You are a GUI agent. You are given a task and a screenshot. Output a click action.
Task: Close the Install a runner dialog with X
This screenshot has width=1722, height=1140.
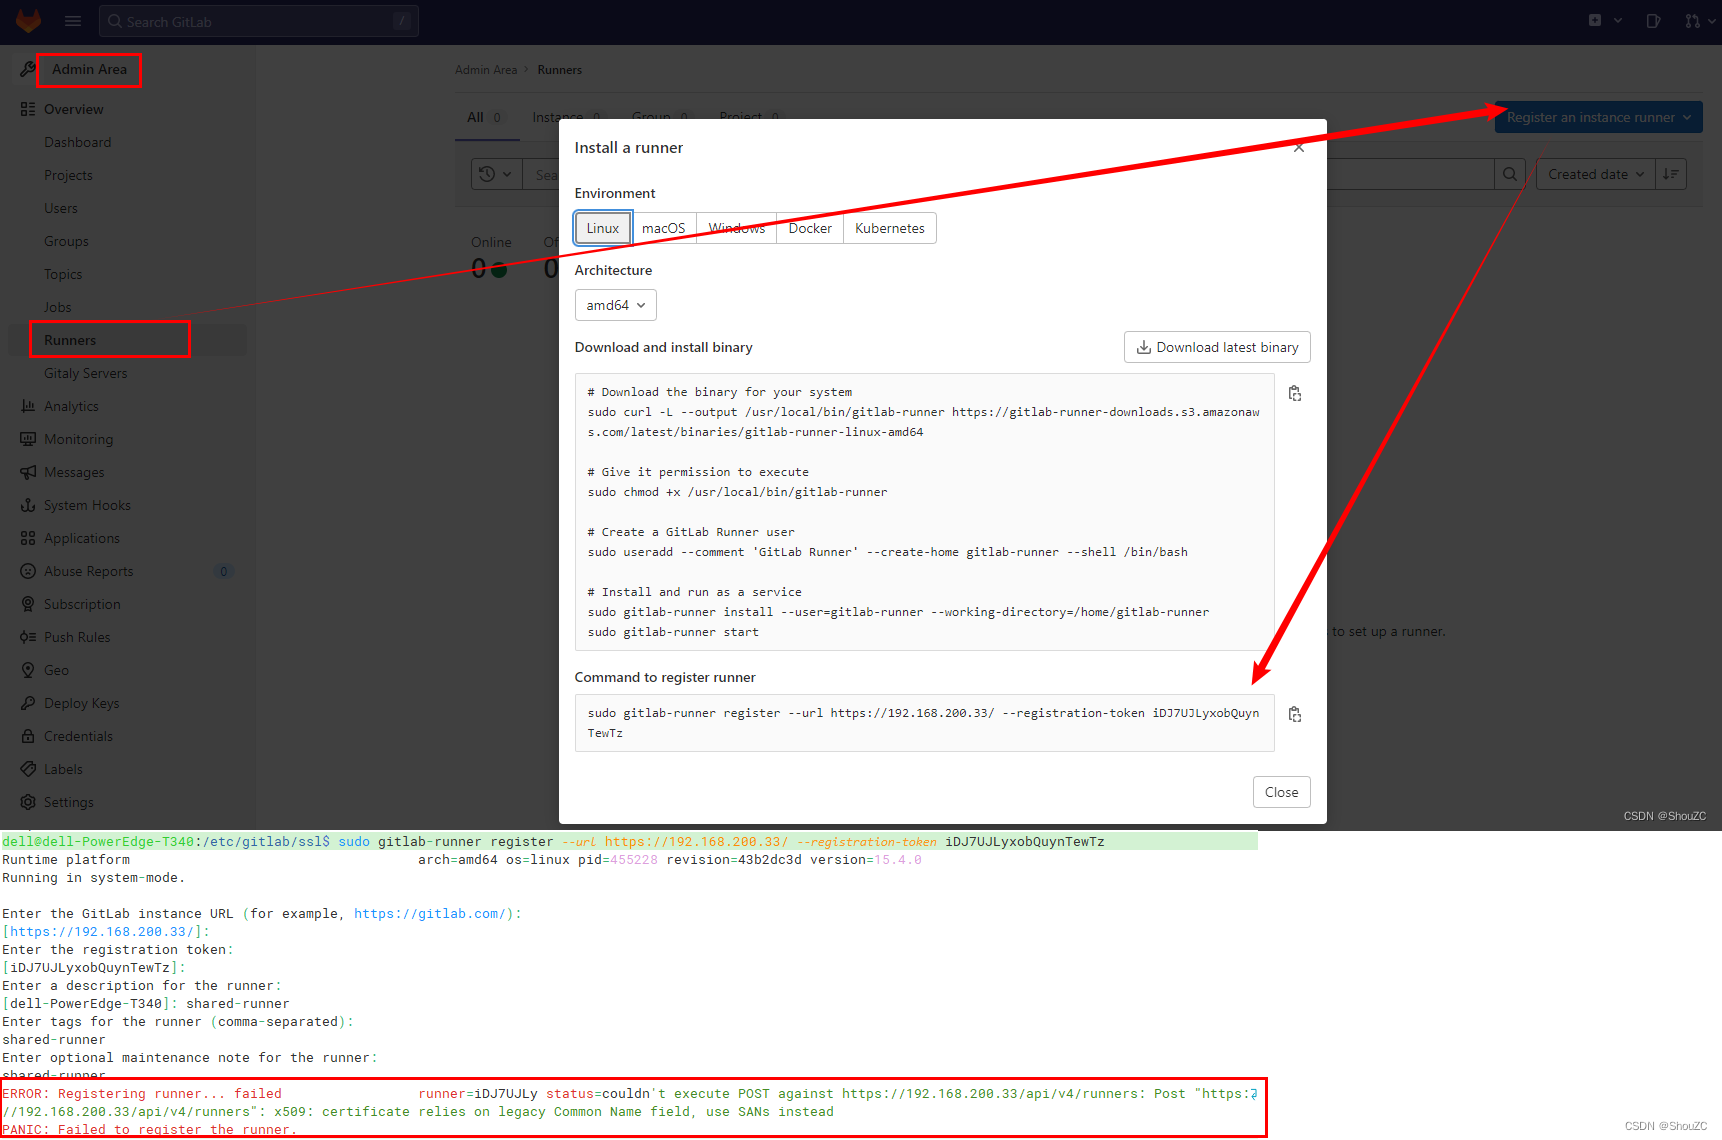(1299, 148)
